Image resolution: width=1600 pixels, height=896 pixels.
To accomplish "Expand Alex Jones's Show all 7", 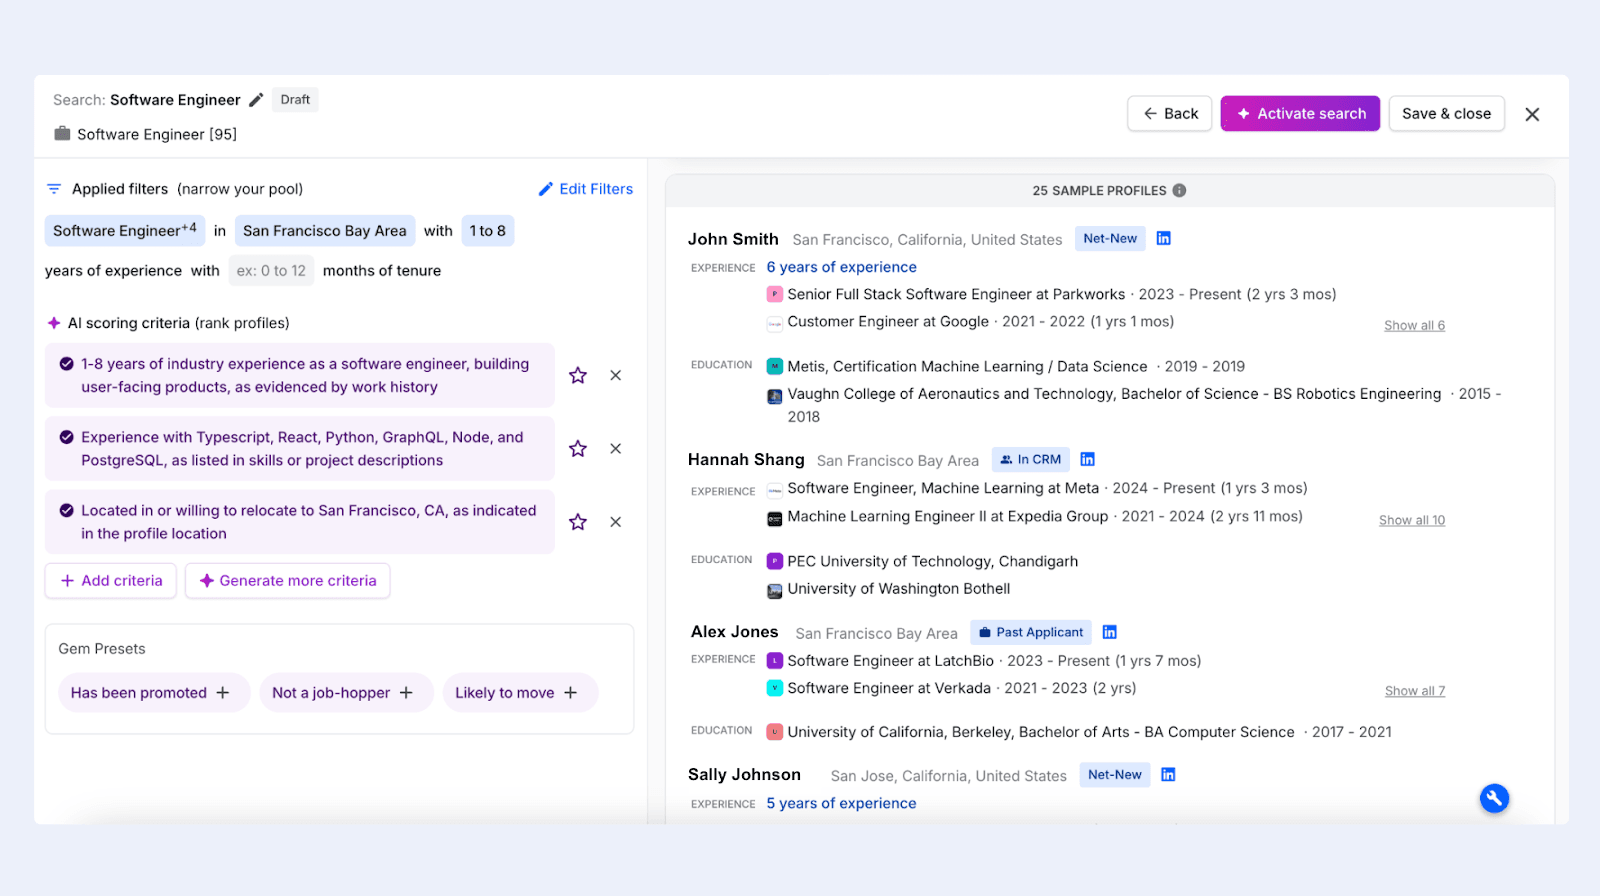I will (1415, 691).
